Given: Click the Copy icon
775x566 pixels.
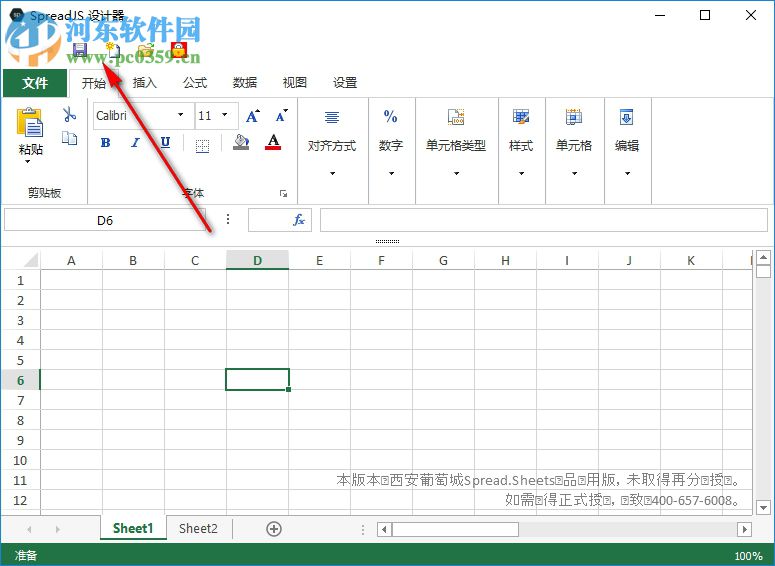Looking at the screenshot, I should (69, 138).
